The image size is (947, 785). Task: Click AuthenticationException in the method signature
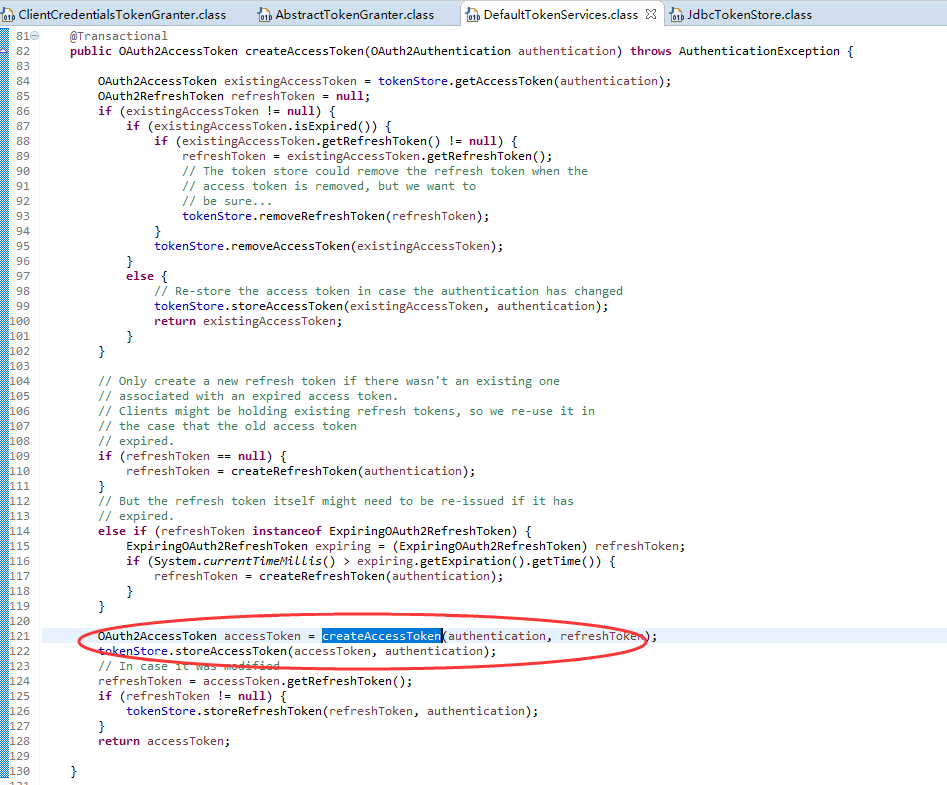(759, 51)
